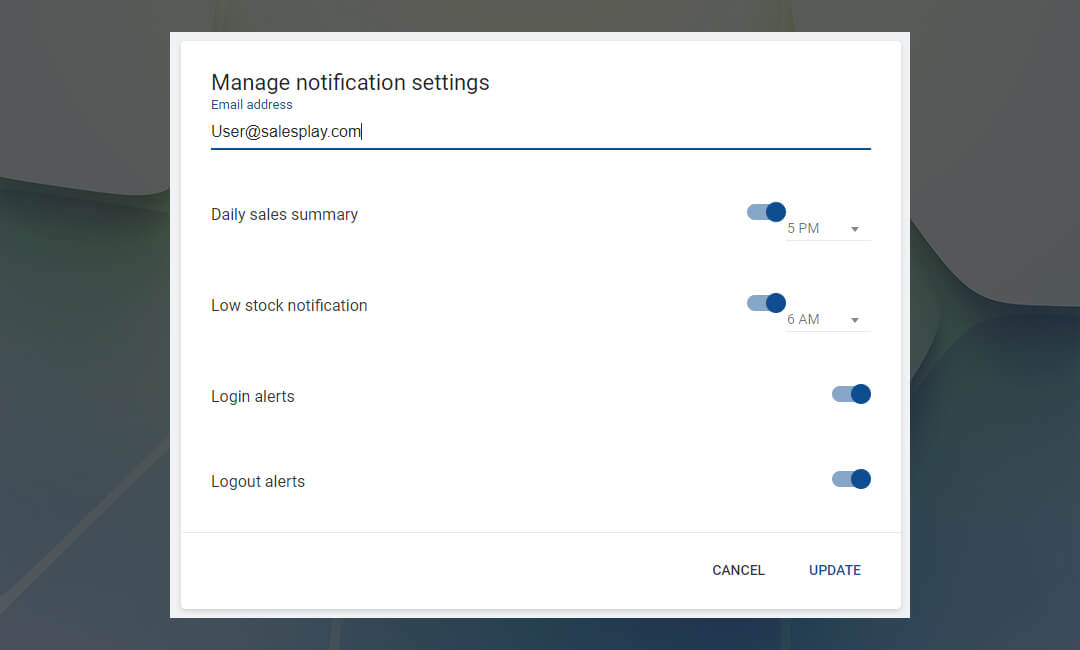
Task: Turn off the Login alerts toggle
Action: pyautogui.click(x=851, y=394)
